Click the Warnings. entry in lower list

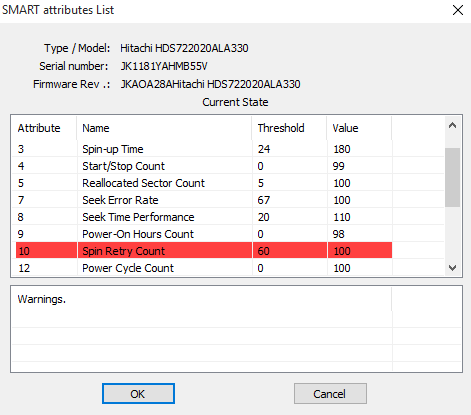coord(42,299)
